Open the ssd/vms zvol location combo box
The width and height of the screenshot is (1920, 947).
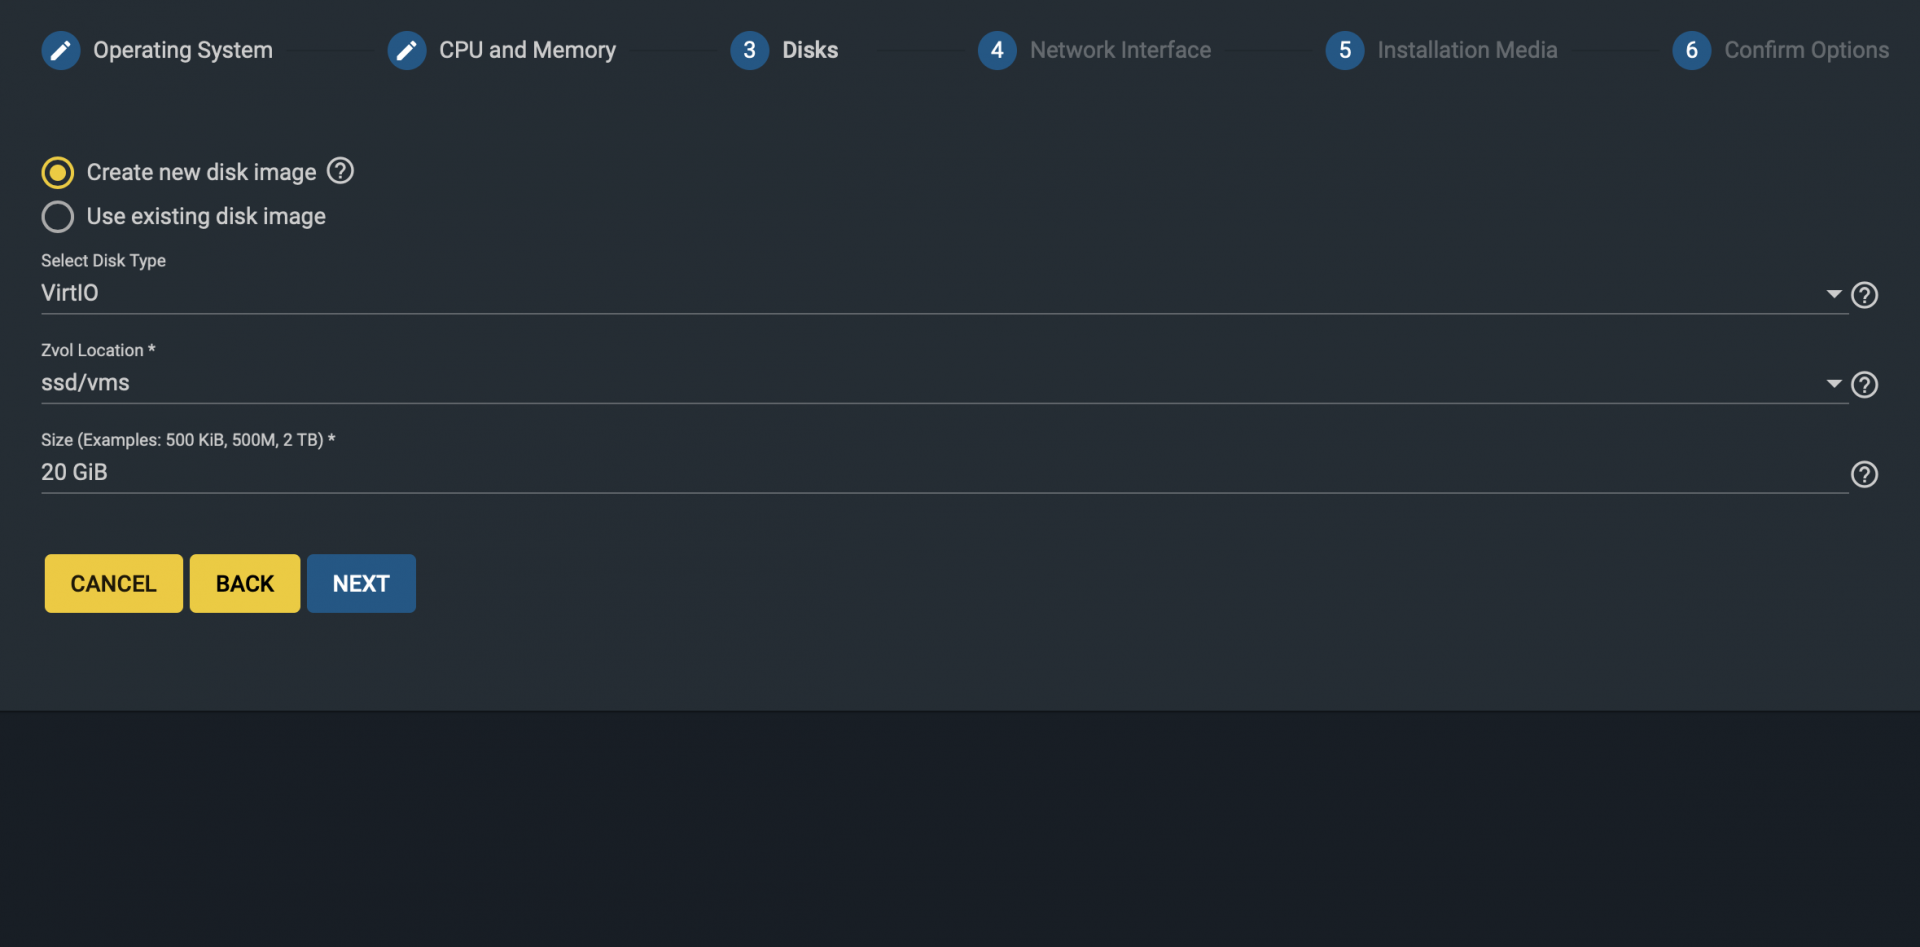pos(944,383)
